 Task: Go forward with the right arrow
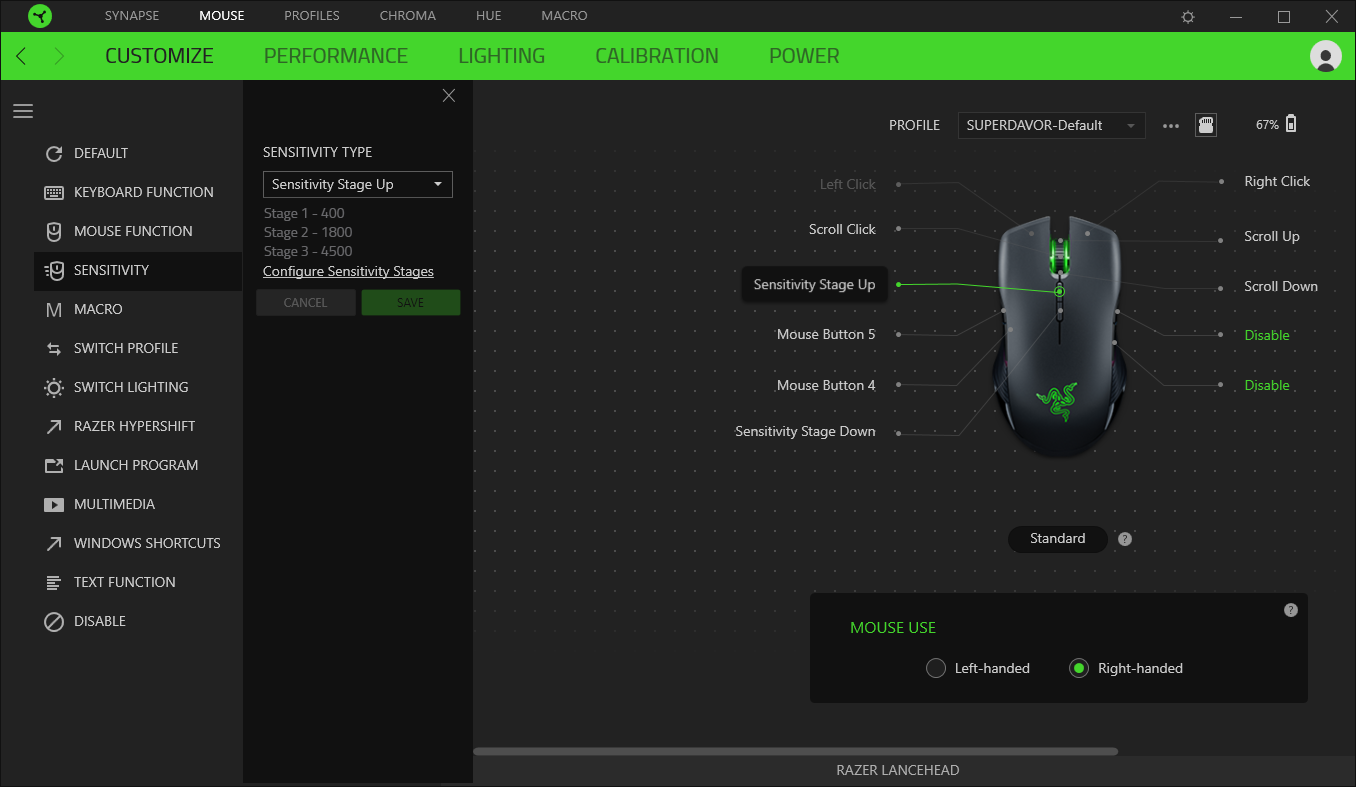point(58,56)
